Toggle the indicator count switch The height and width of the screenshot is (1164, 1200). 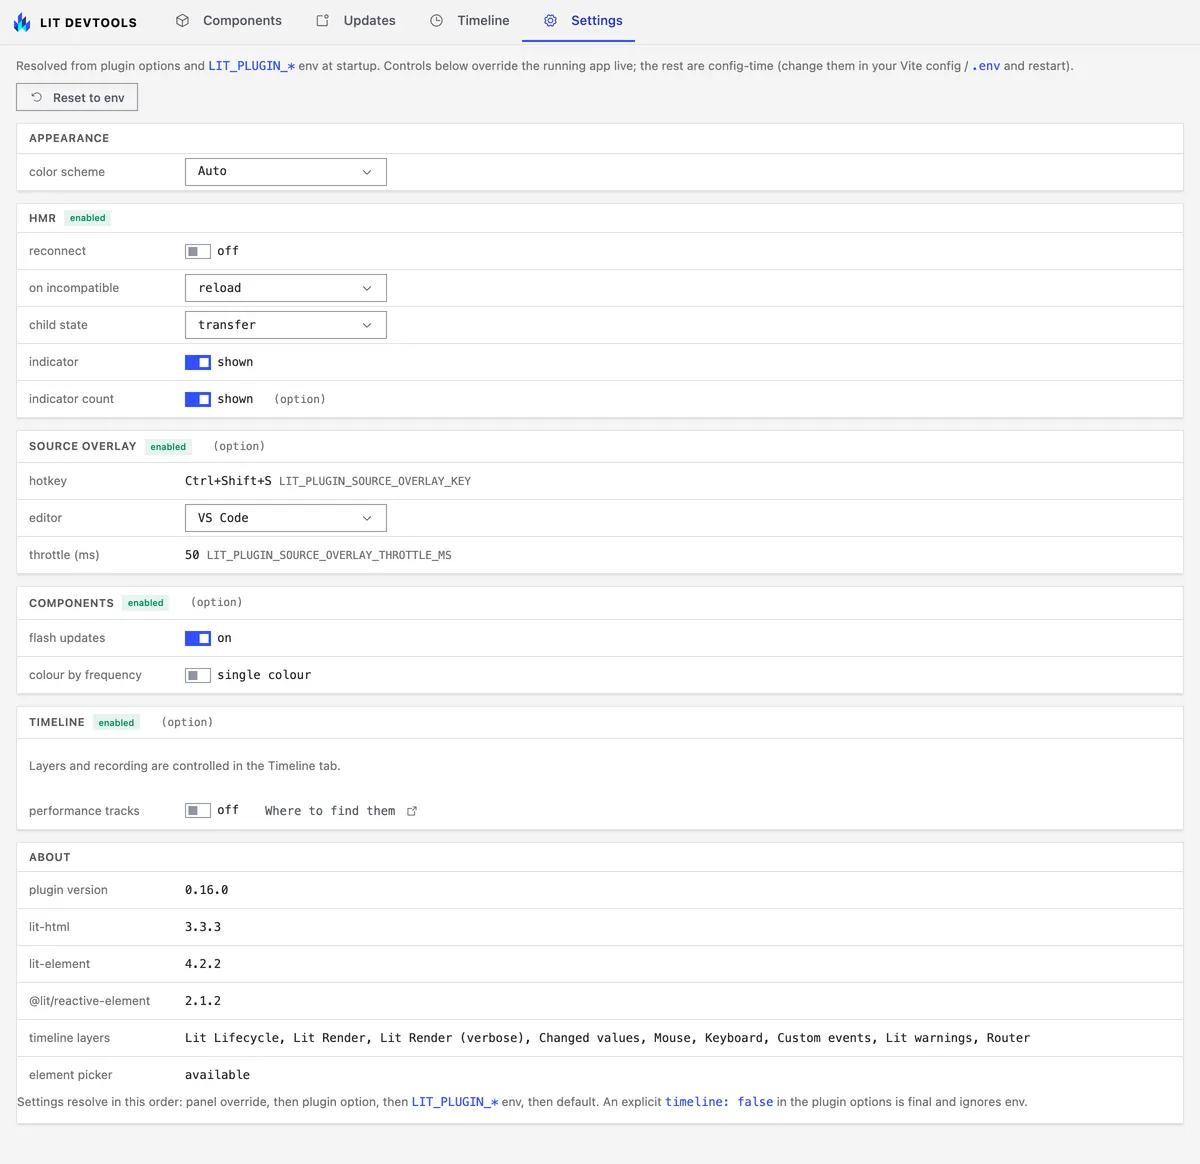pyautogui.click(x=198, y=399)
